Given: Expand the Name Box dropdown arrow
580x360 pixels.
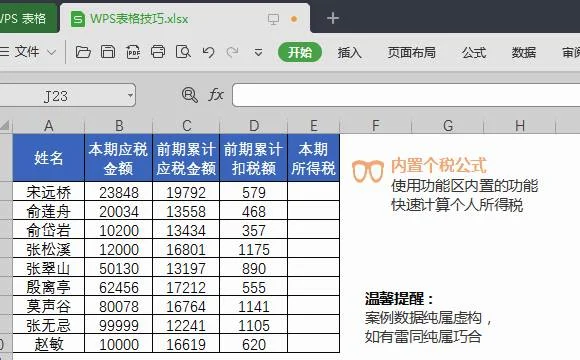Looking at the screenshot, I should click(x=131, y=95).
